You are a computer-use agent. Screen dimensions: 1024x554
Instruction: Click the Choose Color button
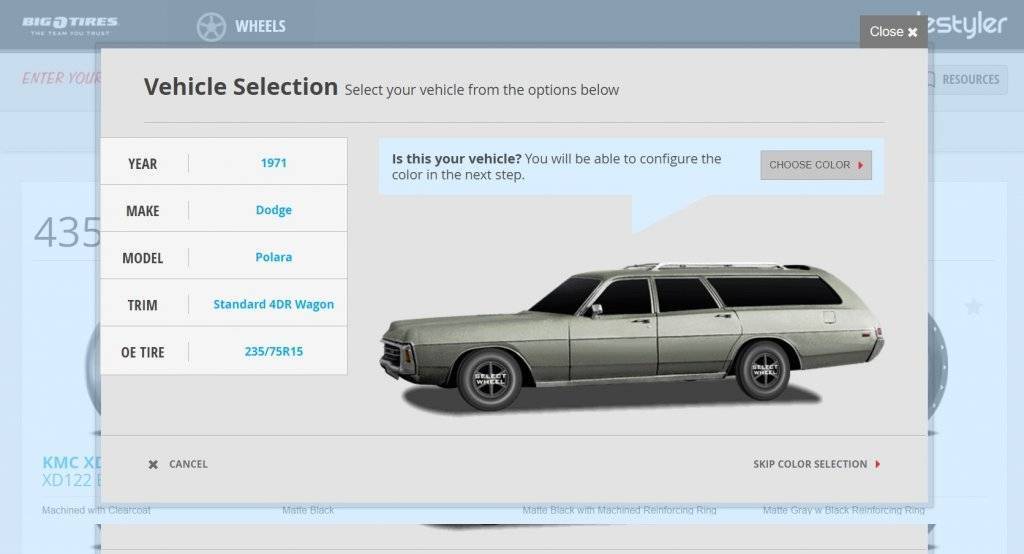[815, 165]
